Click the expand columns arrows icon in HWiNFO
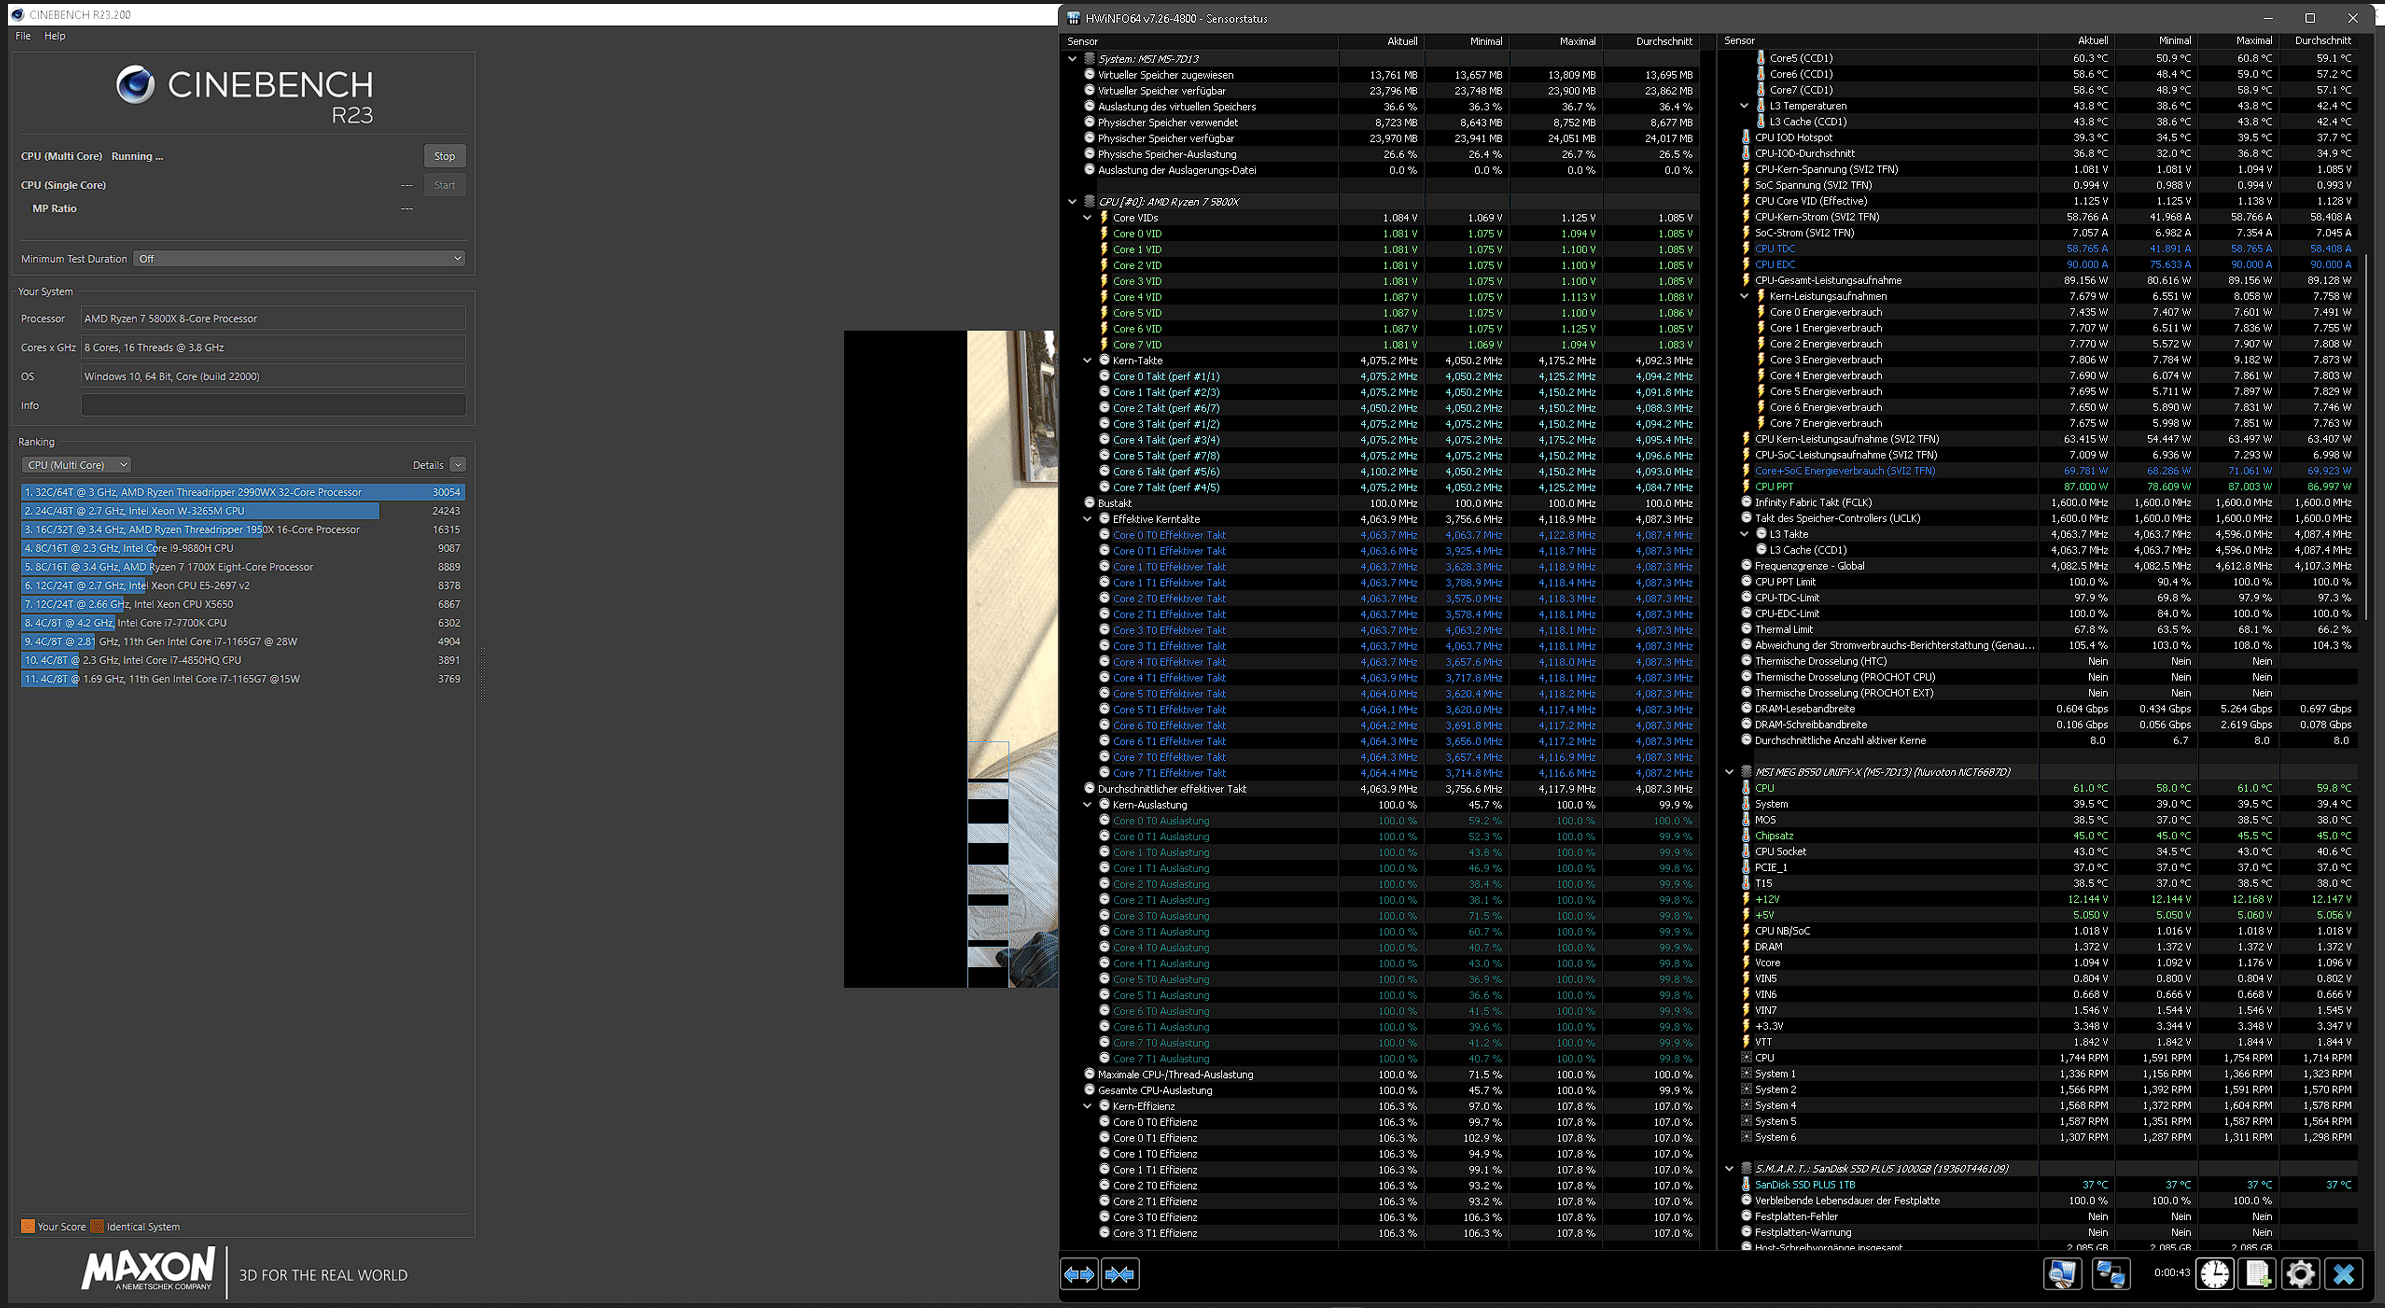This screenshot has width=2385, height=1308. pos(1079,1274)
